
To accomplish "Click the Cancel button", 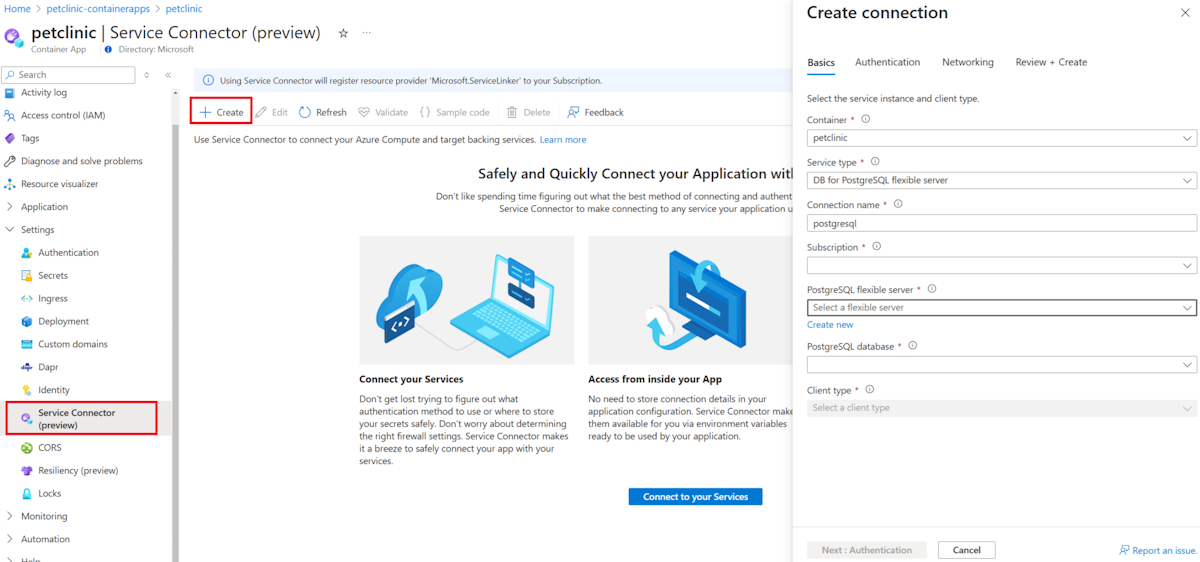I will click(967, 550).
